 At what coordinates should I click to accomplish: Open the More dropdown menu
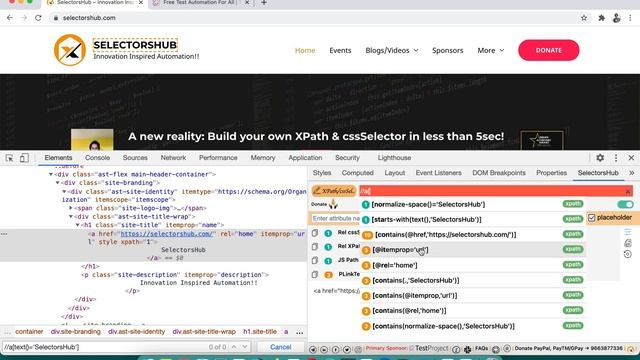click(x=491, y=50)
